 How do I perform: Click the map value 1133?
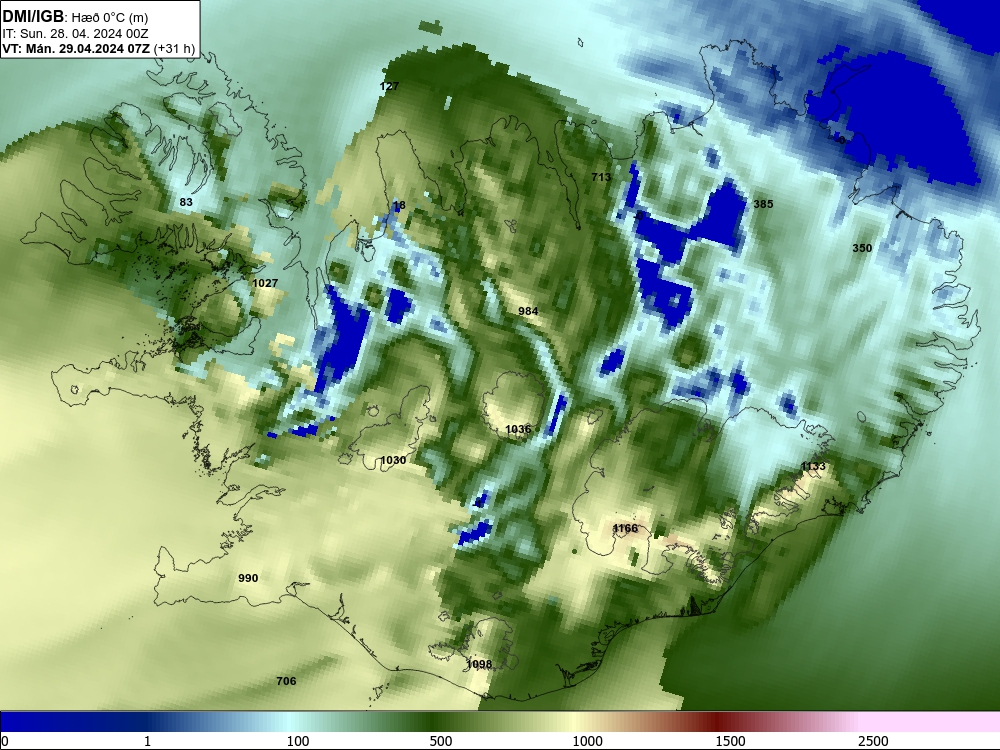point(813,466)
